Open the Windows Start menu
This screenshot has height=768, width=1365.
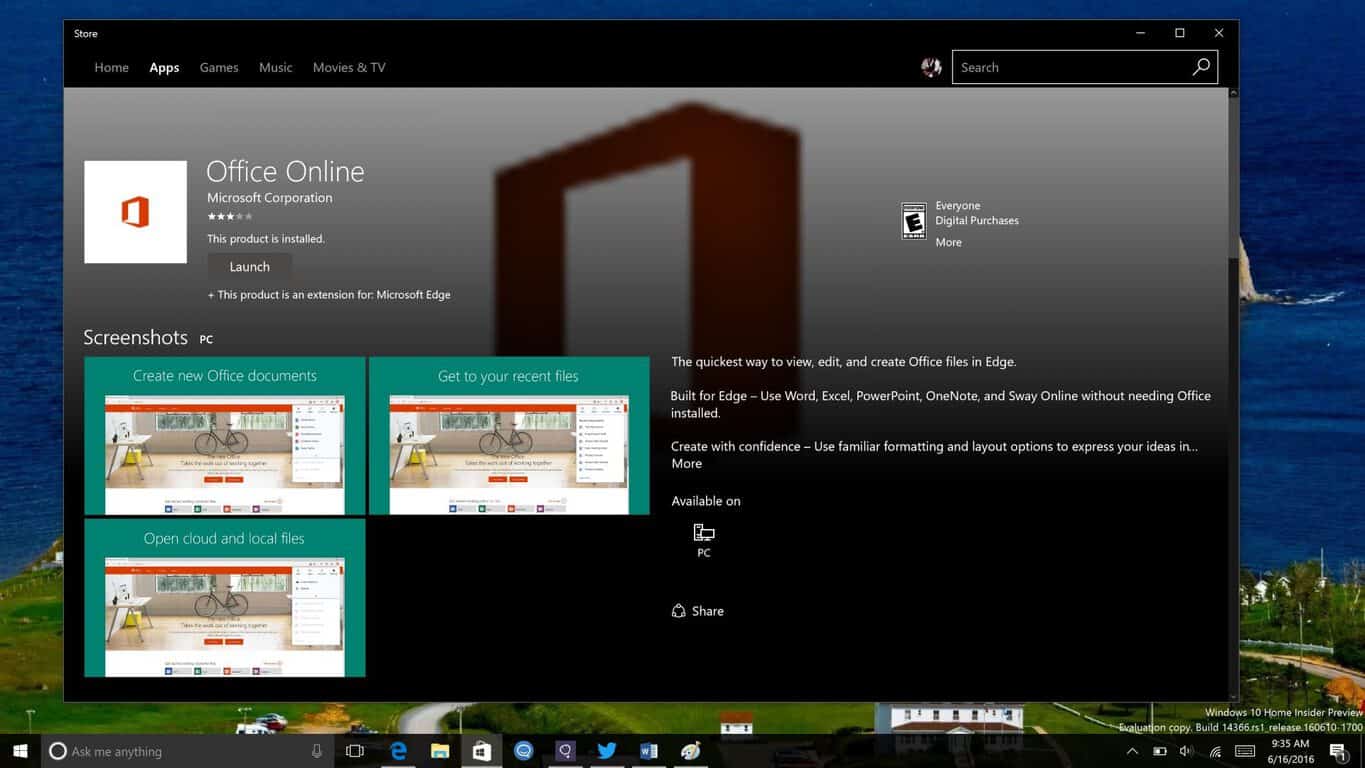(x=20, y=751)
